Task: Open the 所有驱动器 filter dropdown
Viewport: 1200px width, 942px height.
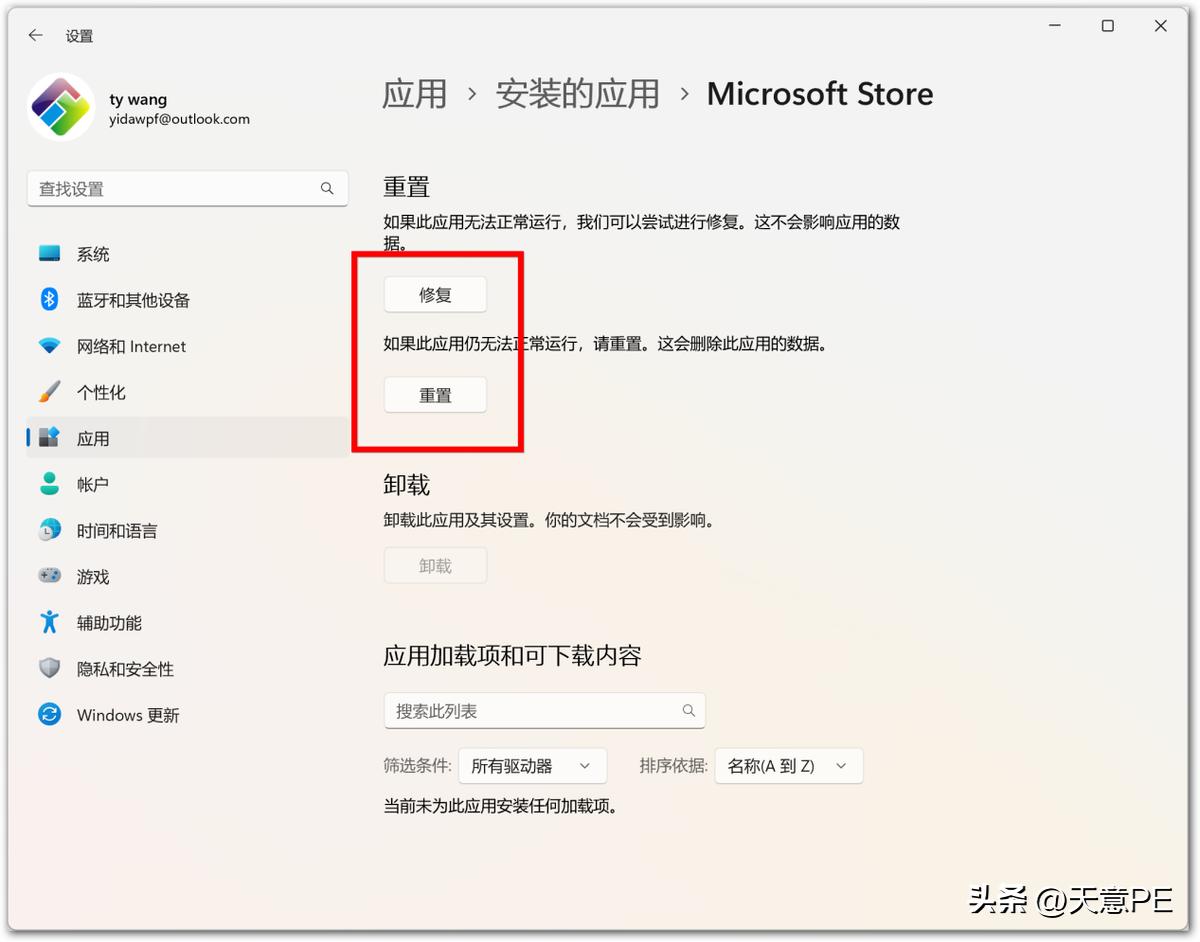Action: pos(532,765)
